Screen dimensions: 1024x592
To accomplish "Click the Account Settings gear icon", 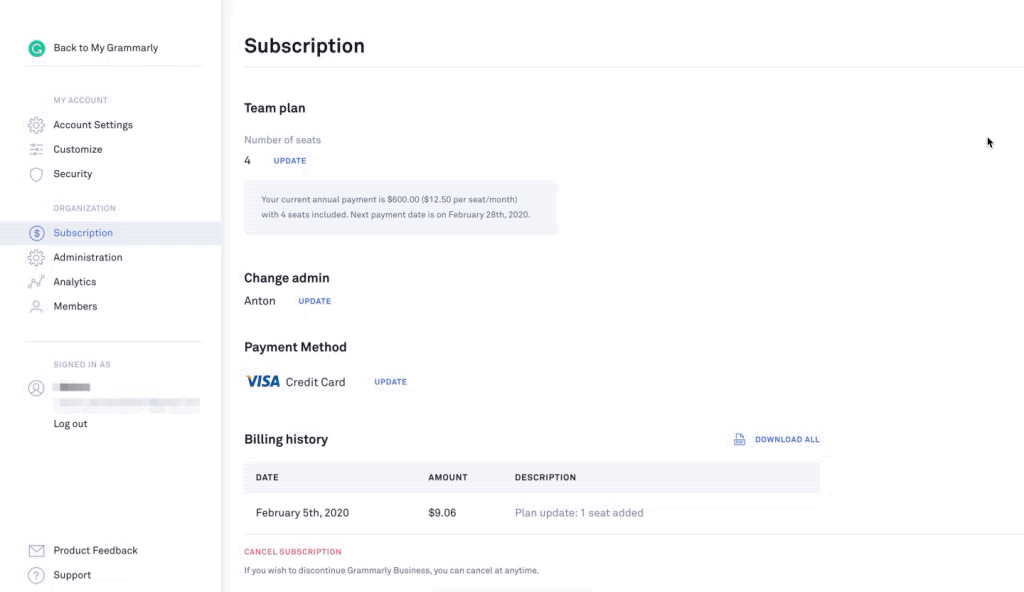I will click(36, 125).
